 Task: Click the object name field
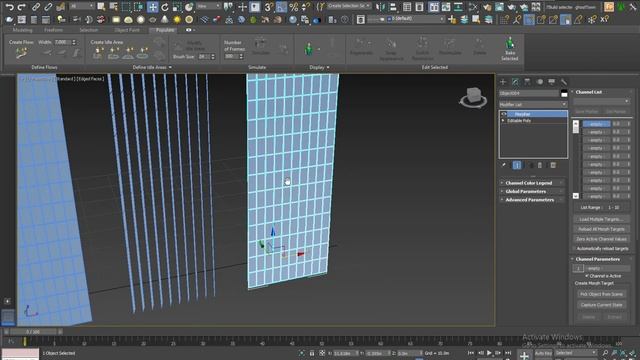[529, 93]
